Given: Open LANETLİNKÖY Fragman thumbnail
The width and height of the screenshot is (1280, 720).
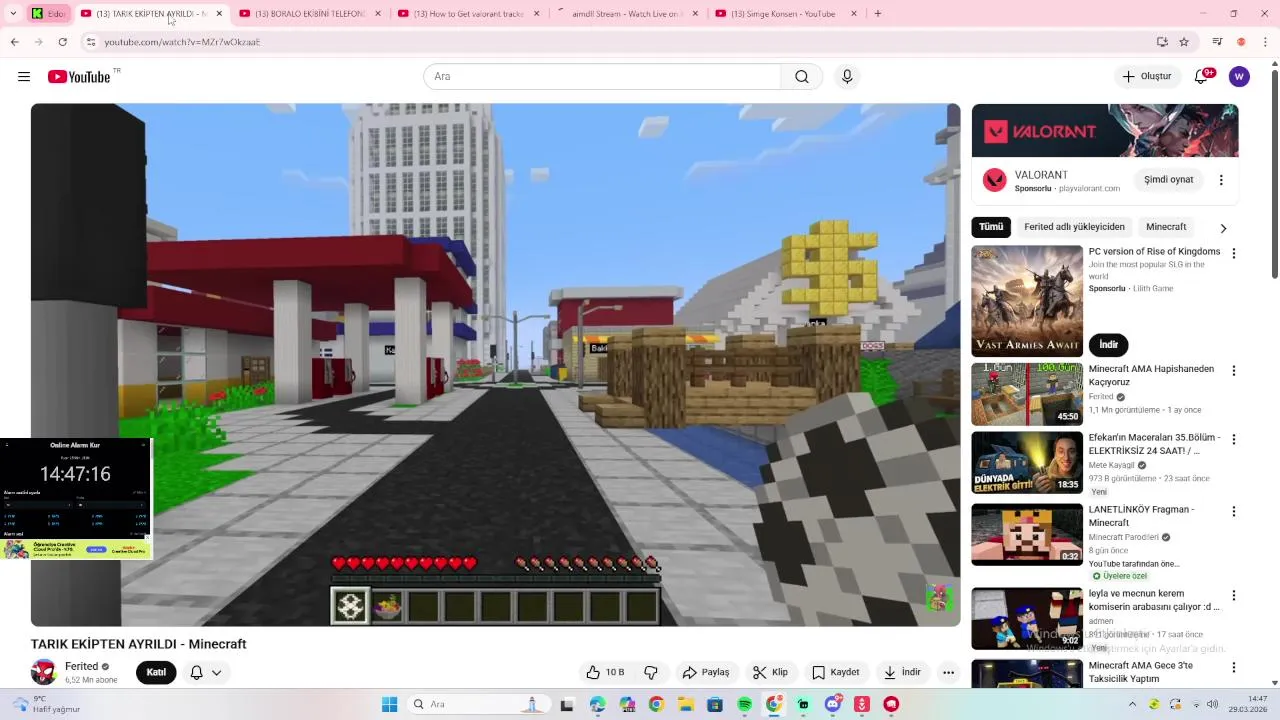Looking at the screenshot, I should tap(1027, 534).
